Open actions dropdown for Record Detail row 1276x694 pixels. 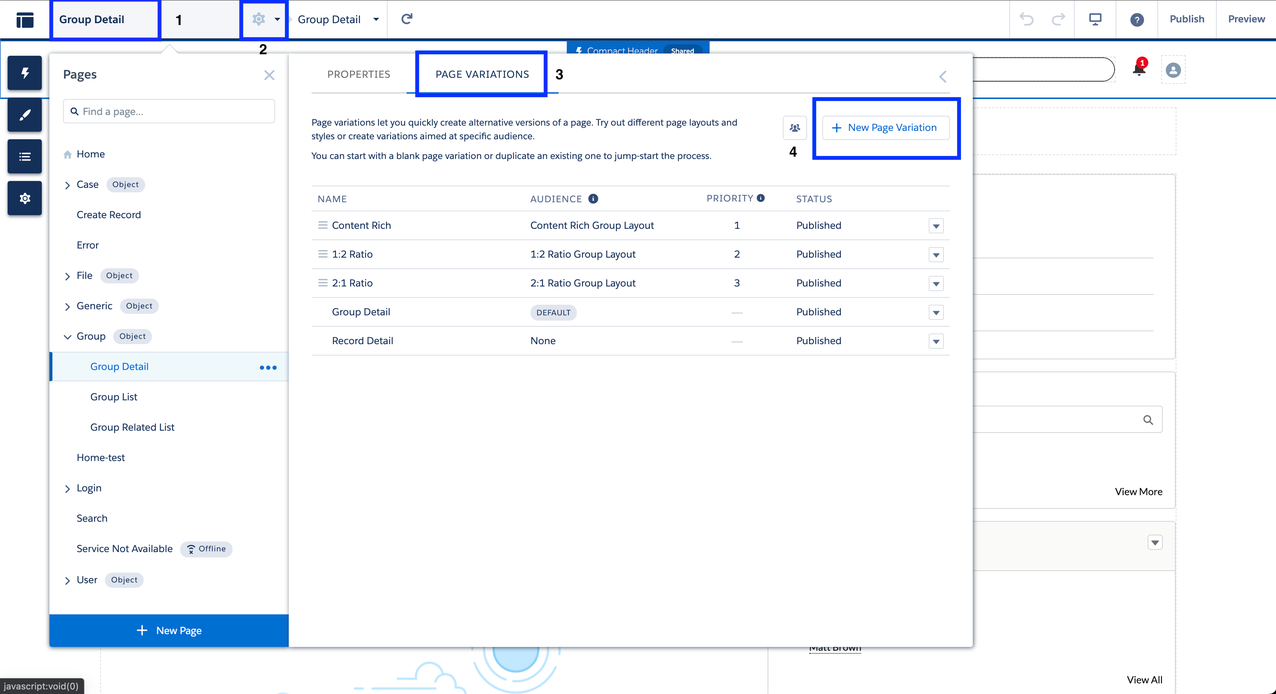(936, 341)
